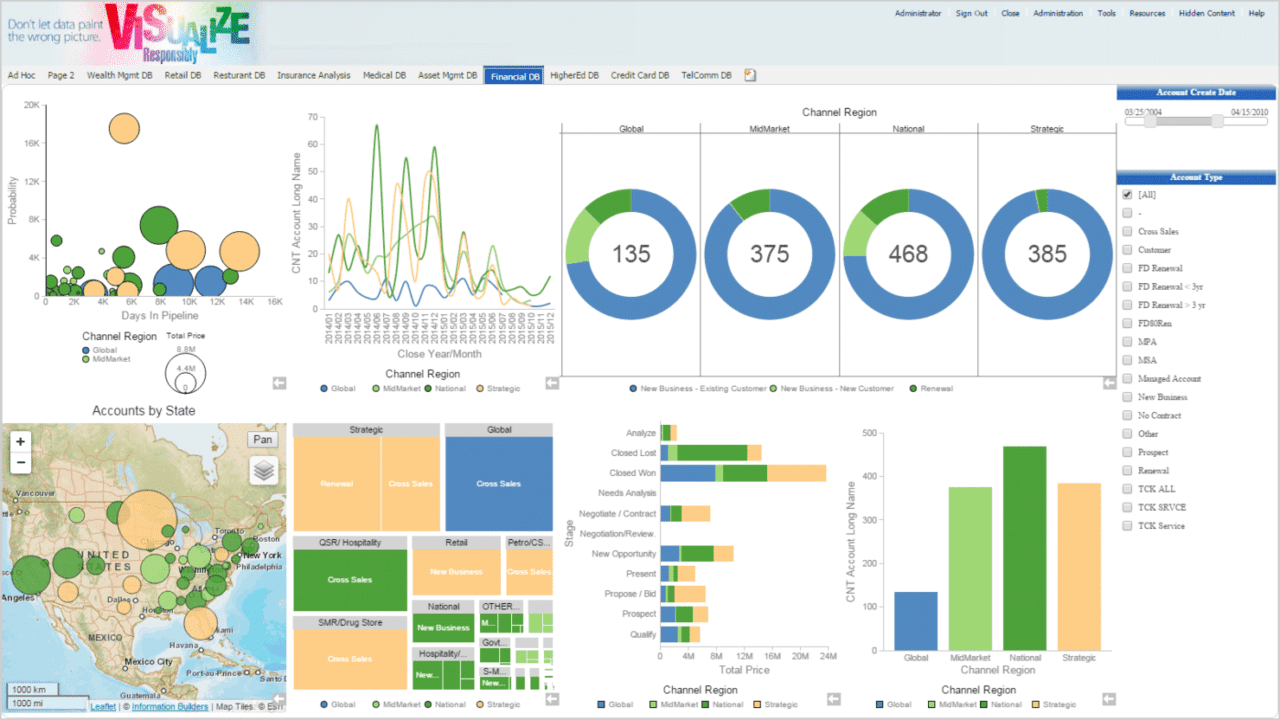Check the Cross Sales account type
Viewport: 1280px width, 720px height.
coord(1129,231)
